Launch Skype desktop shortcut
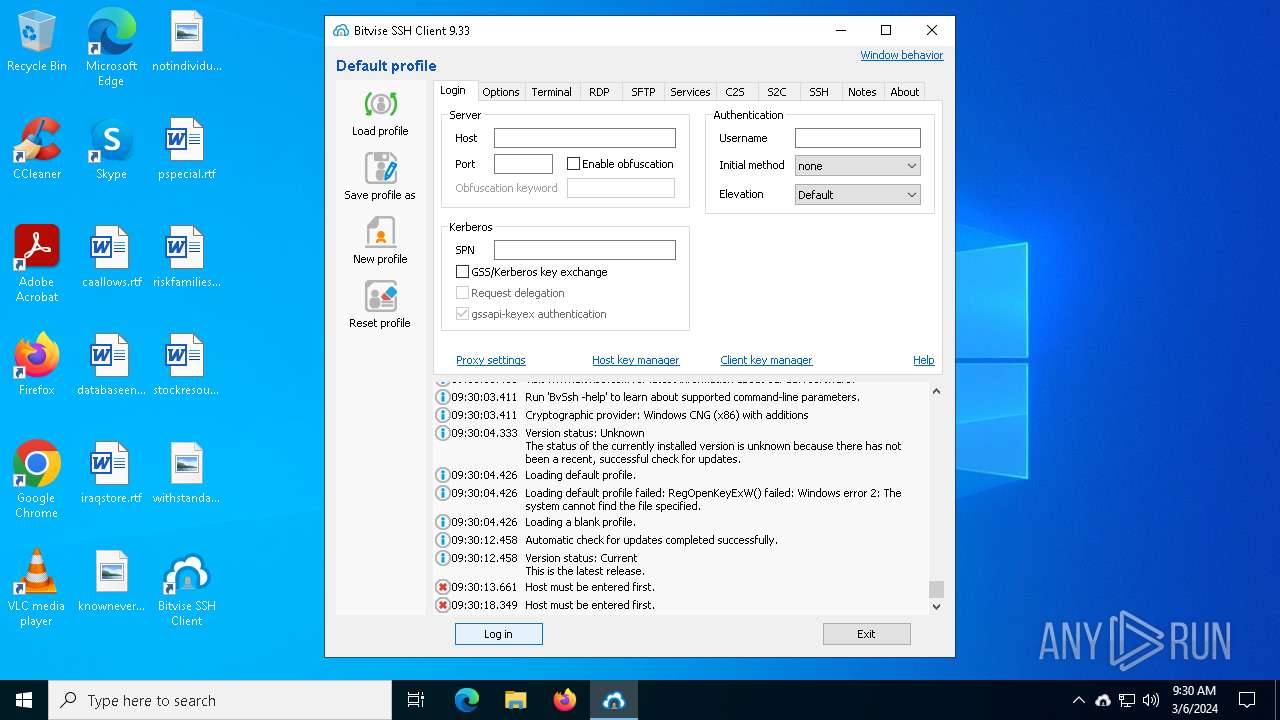The width and height of the screenshot is (1280, 720). (111, 148)
